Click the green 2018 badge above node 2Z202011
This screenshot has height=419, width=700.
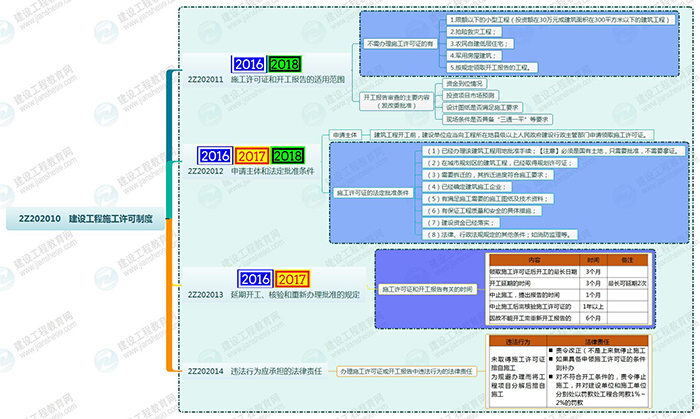[285, 64]
